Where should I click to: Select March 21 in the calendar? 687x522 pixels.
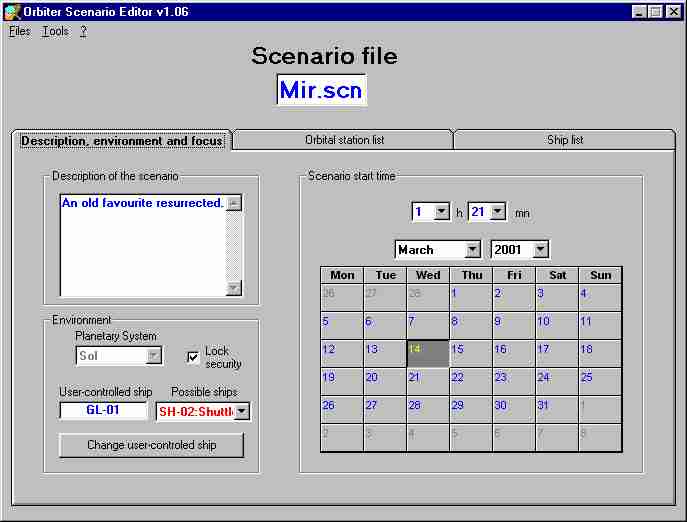point(428,381)
